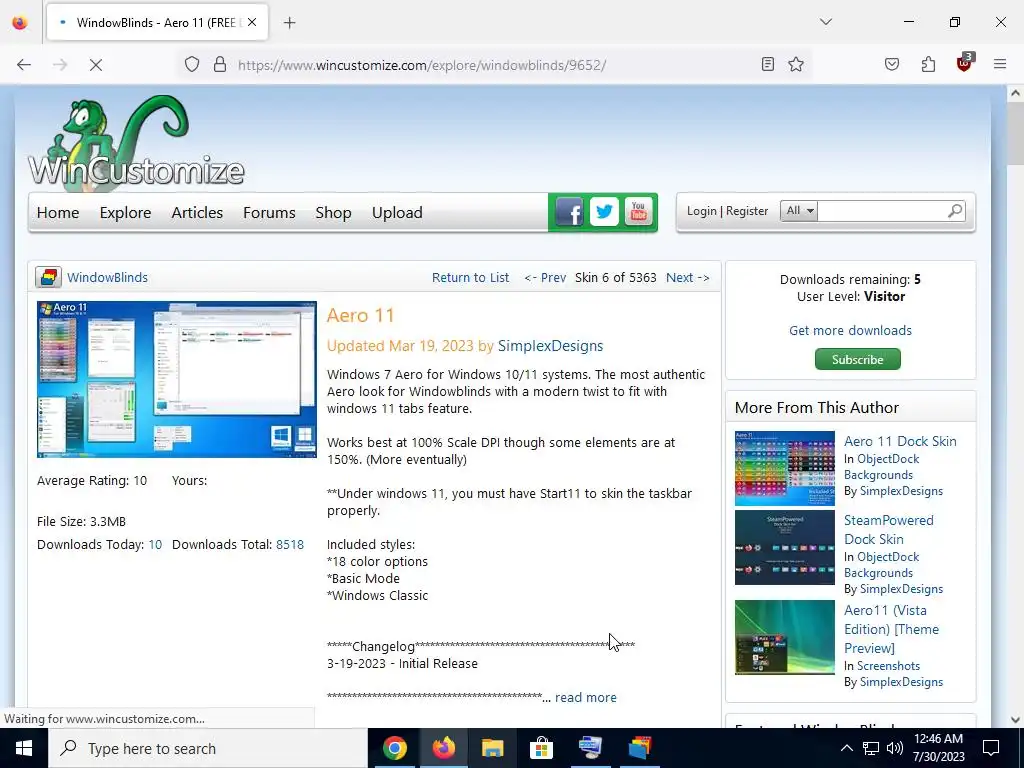Open Firefox application hamburger menu
The height and width of the screenshot is (768, 1024).
click(1000, 64)
